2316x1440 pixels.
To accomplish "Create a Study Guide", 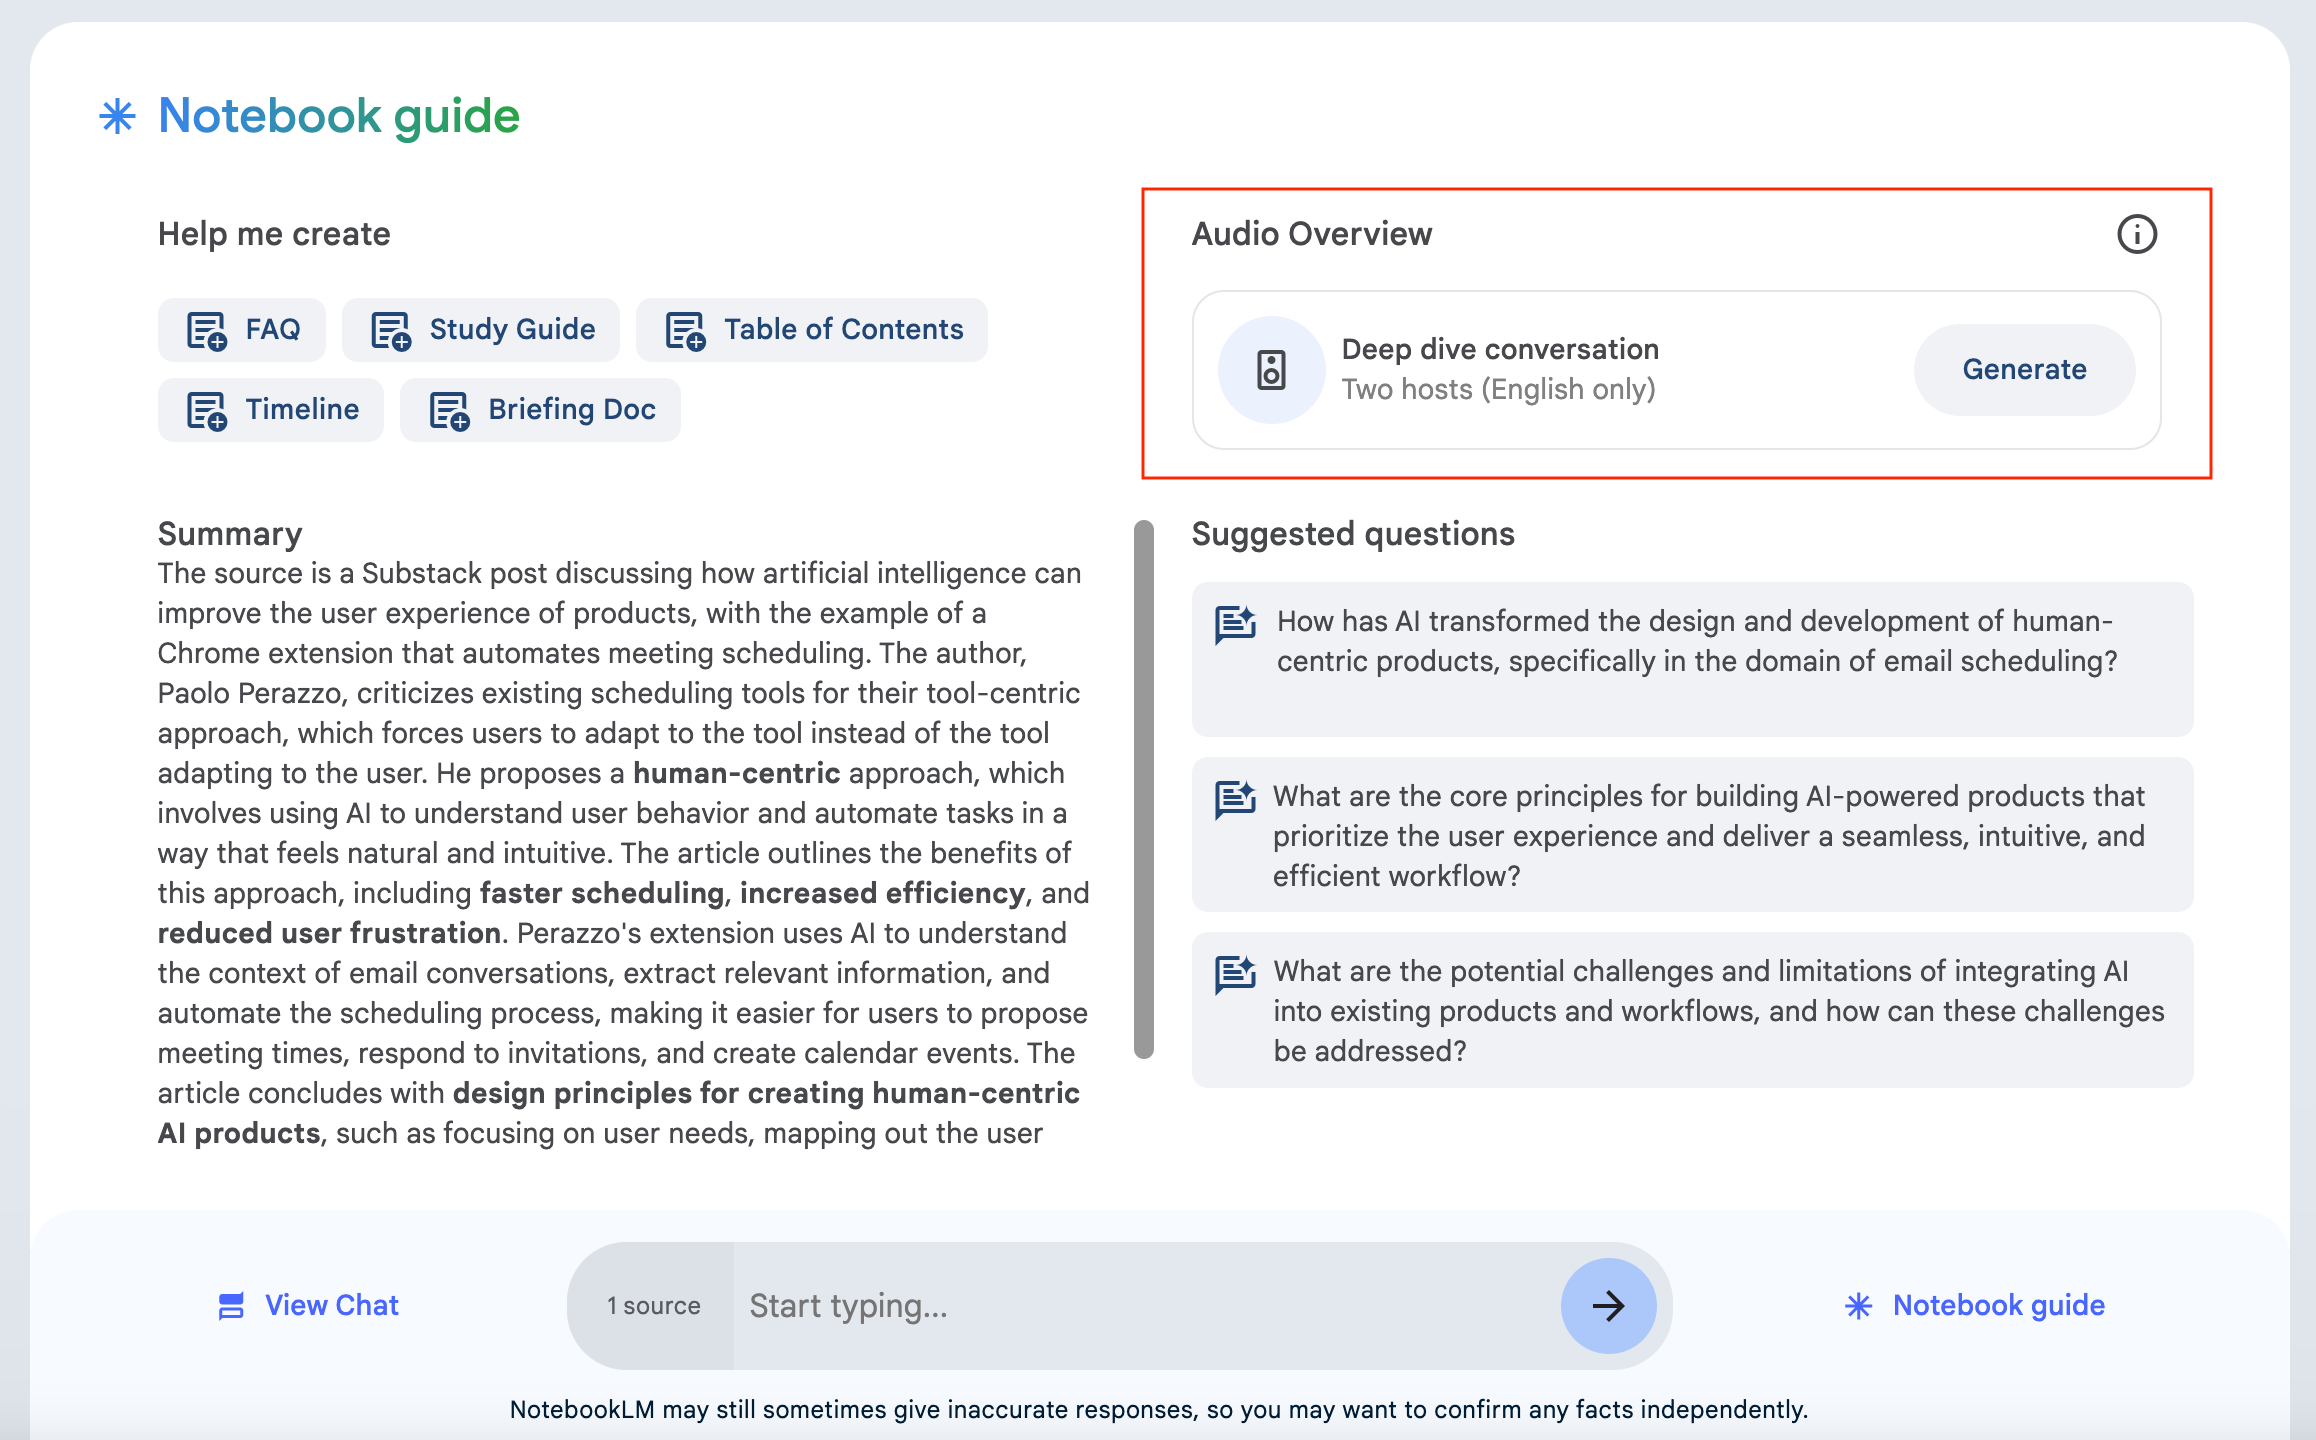I will (x=481, y=330).
